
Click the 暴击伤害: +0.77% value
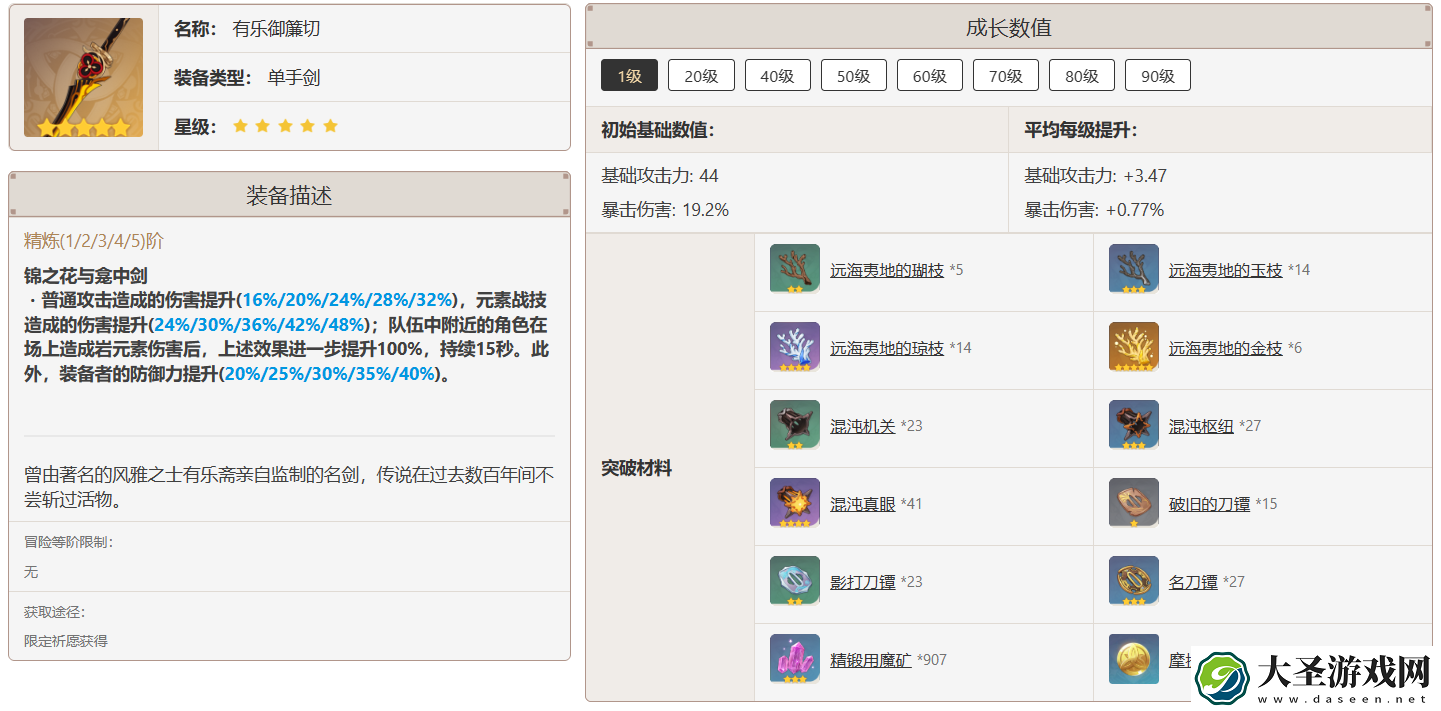click(x=1094, y=210)
